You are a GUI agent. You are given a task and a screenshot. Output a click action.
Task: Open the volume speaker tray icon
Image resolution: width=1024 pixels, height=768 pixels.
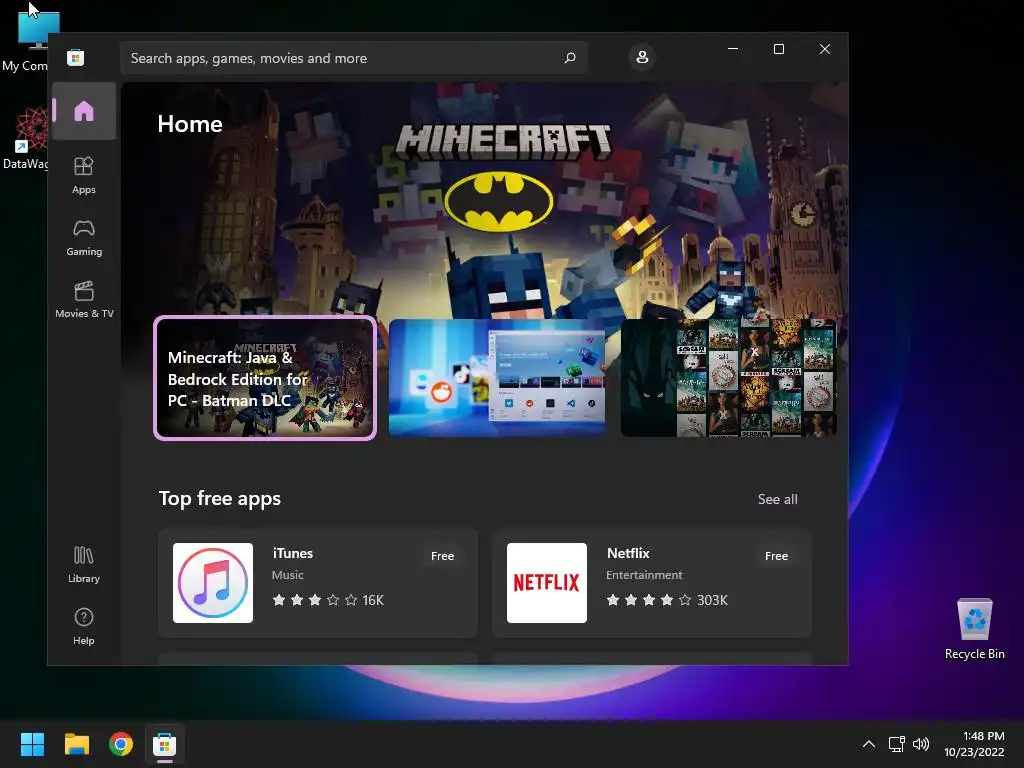[x=921, y=744]
